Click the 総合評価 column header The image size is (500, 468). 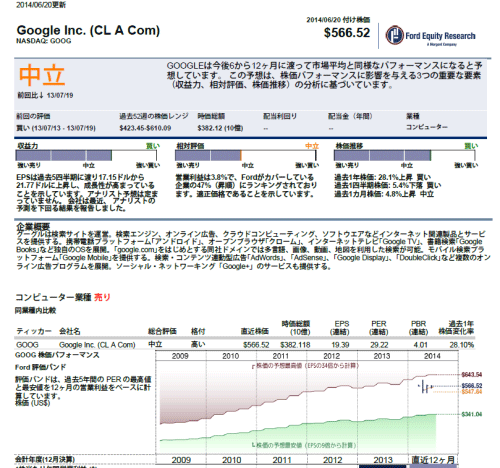[162, 331]
